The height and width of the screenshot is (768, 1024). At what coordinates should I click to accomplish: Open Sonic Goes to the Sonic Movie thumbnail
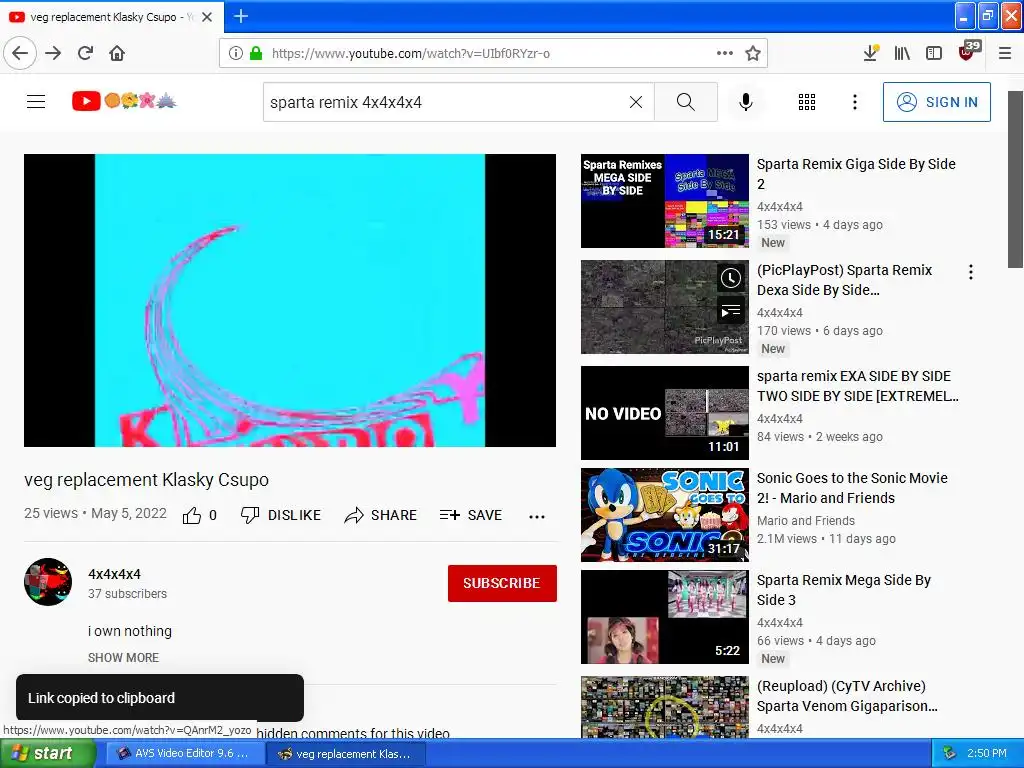pos(665,515)
